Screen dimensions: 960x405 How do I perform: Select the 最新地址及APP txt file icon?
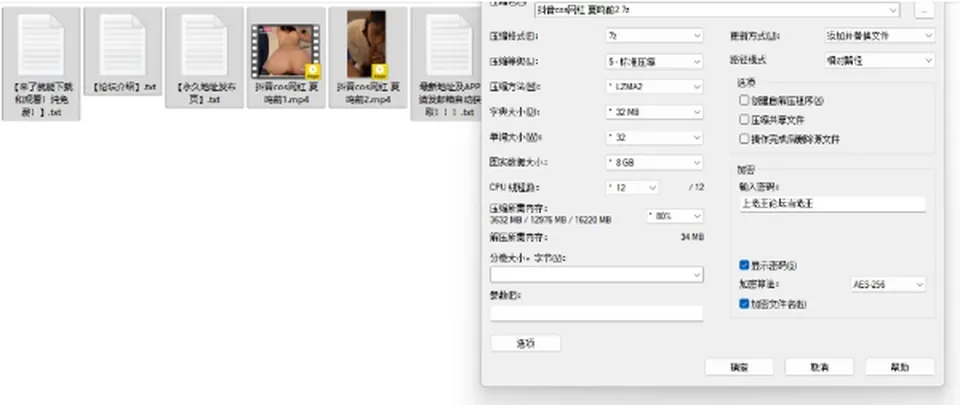pos(449,45)
